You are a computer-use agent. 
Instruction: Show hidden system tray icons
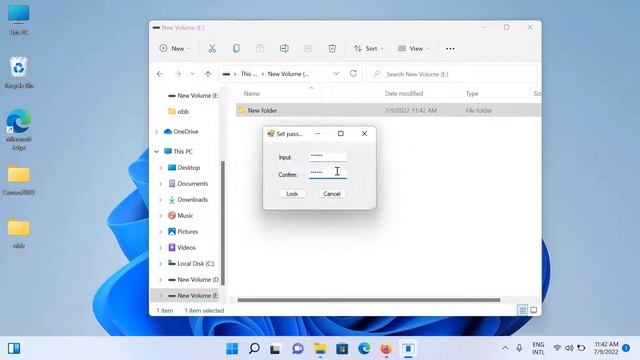[x=505, y=348]
